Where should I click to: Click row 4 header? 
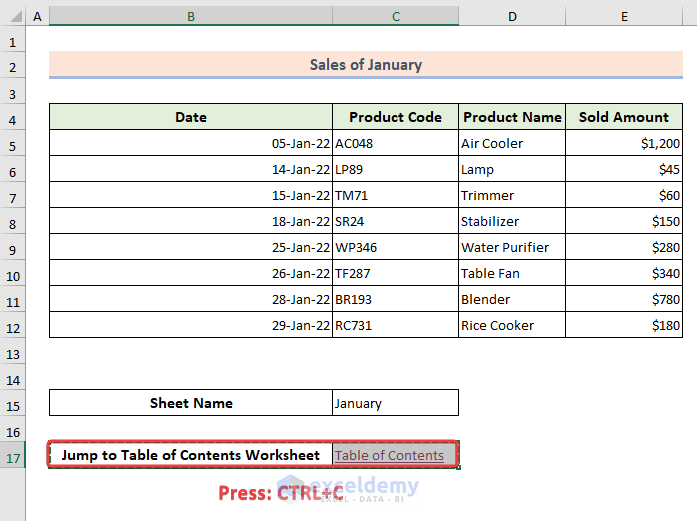[13, 117]
